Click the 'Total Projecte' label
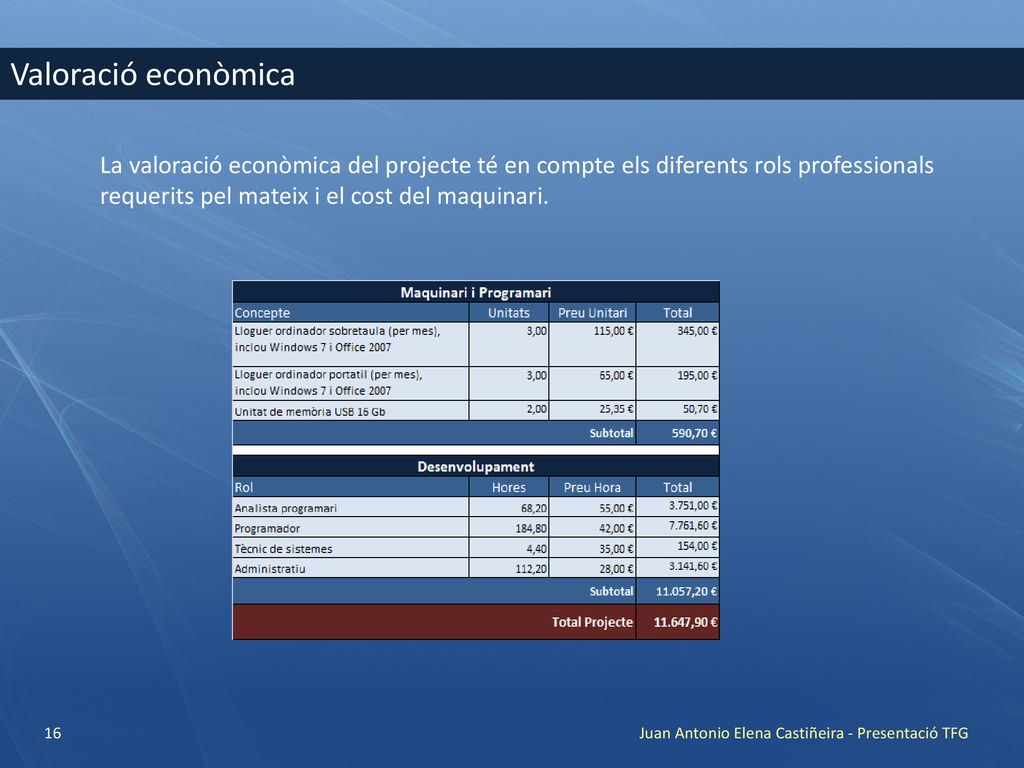This screenshot has width=1024, height=768. coord(592,622)
